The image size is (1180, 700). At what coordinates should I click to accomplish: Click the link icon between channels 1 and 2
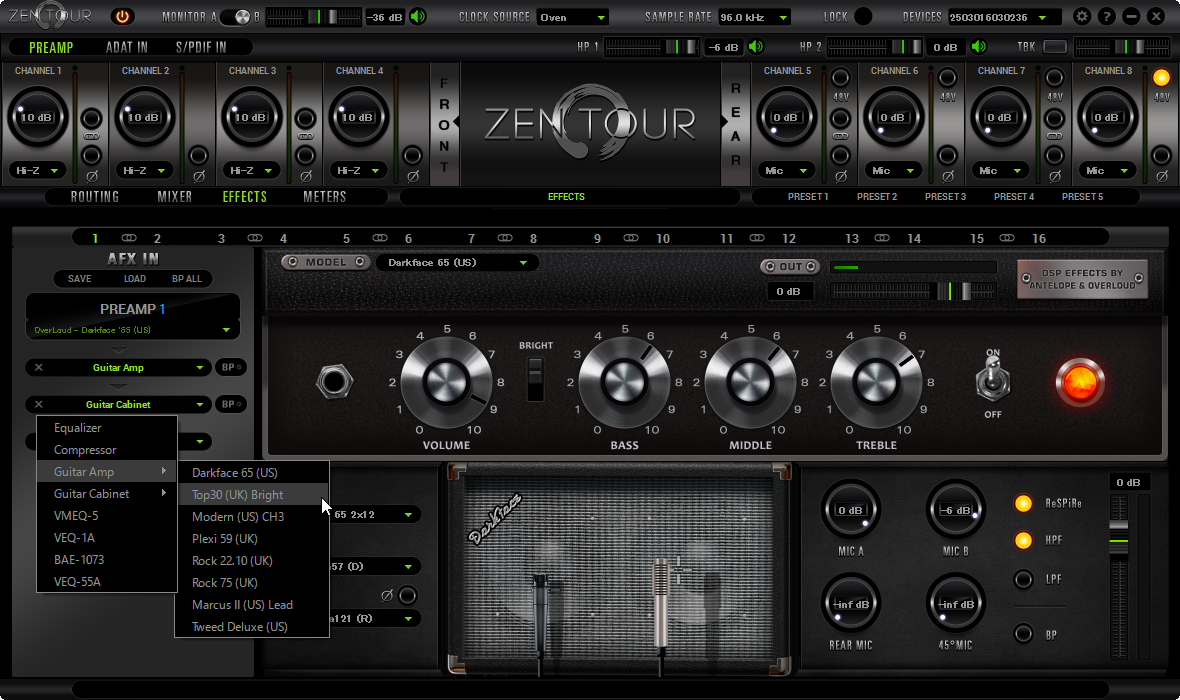92,136
